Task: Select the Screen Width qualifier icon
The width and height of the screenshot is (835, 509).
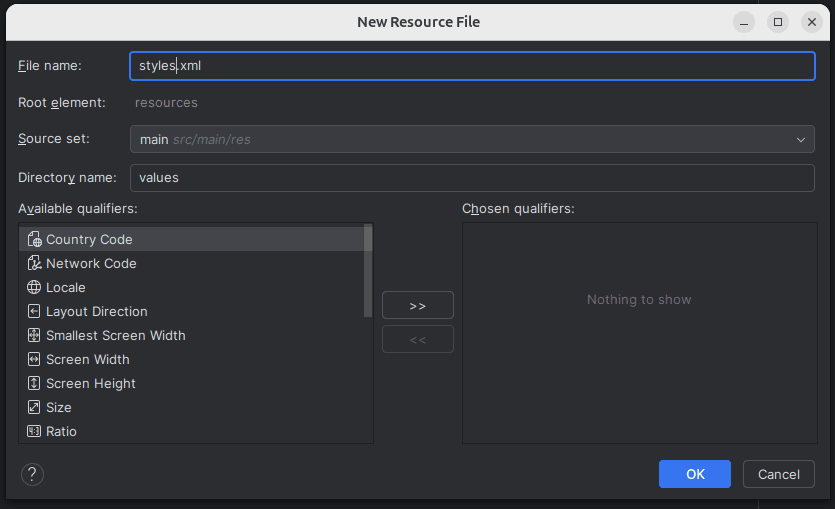Action: (34, 359)
